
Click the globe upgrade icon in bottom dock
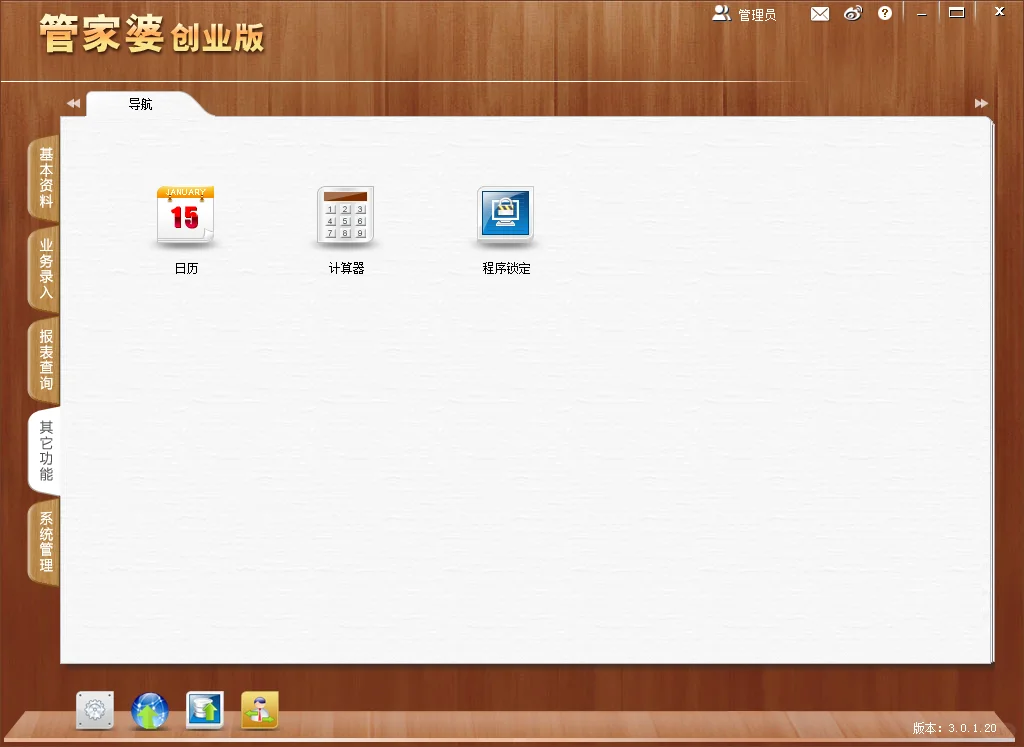(x=150, y=710)
